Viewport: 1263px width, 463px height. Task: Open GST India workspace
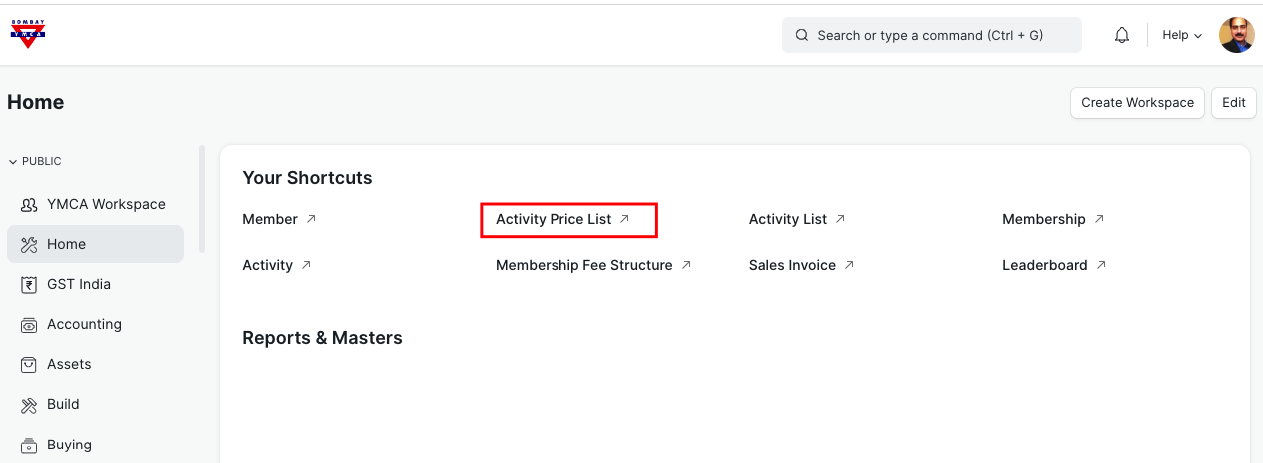coord(79,284)
